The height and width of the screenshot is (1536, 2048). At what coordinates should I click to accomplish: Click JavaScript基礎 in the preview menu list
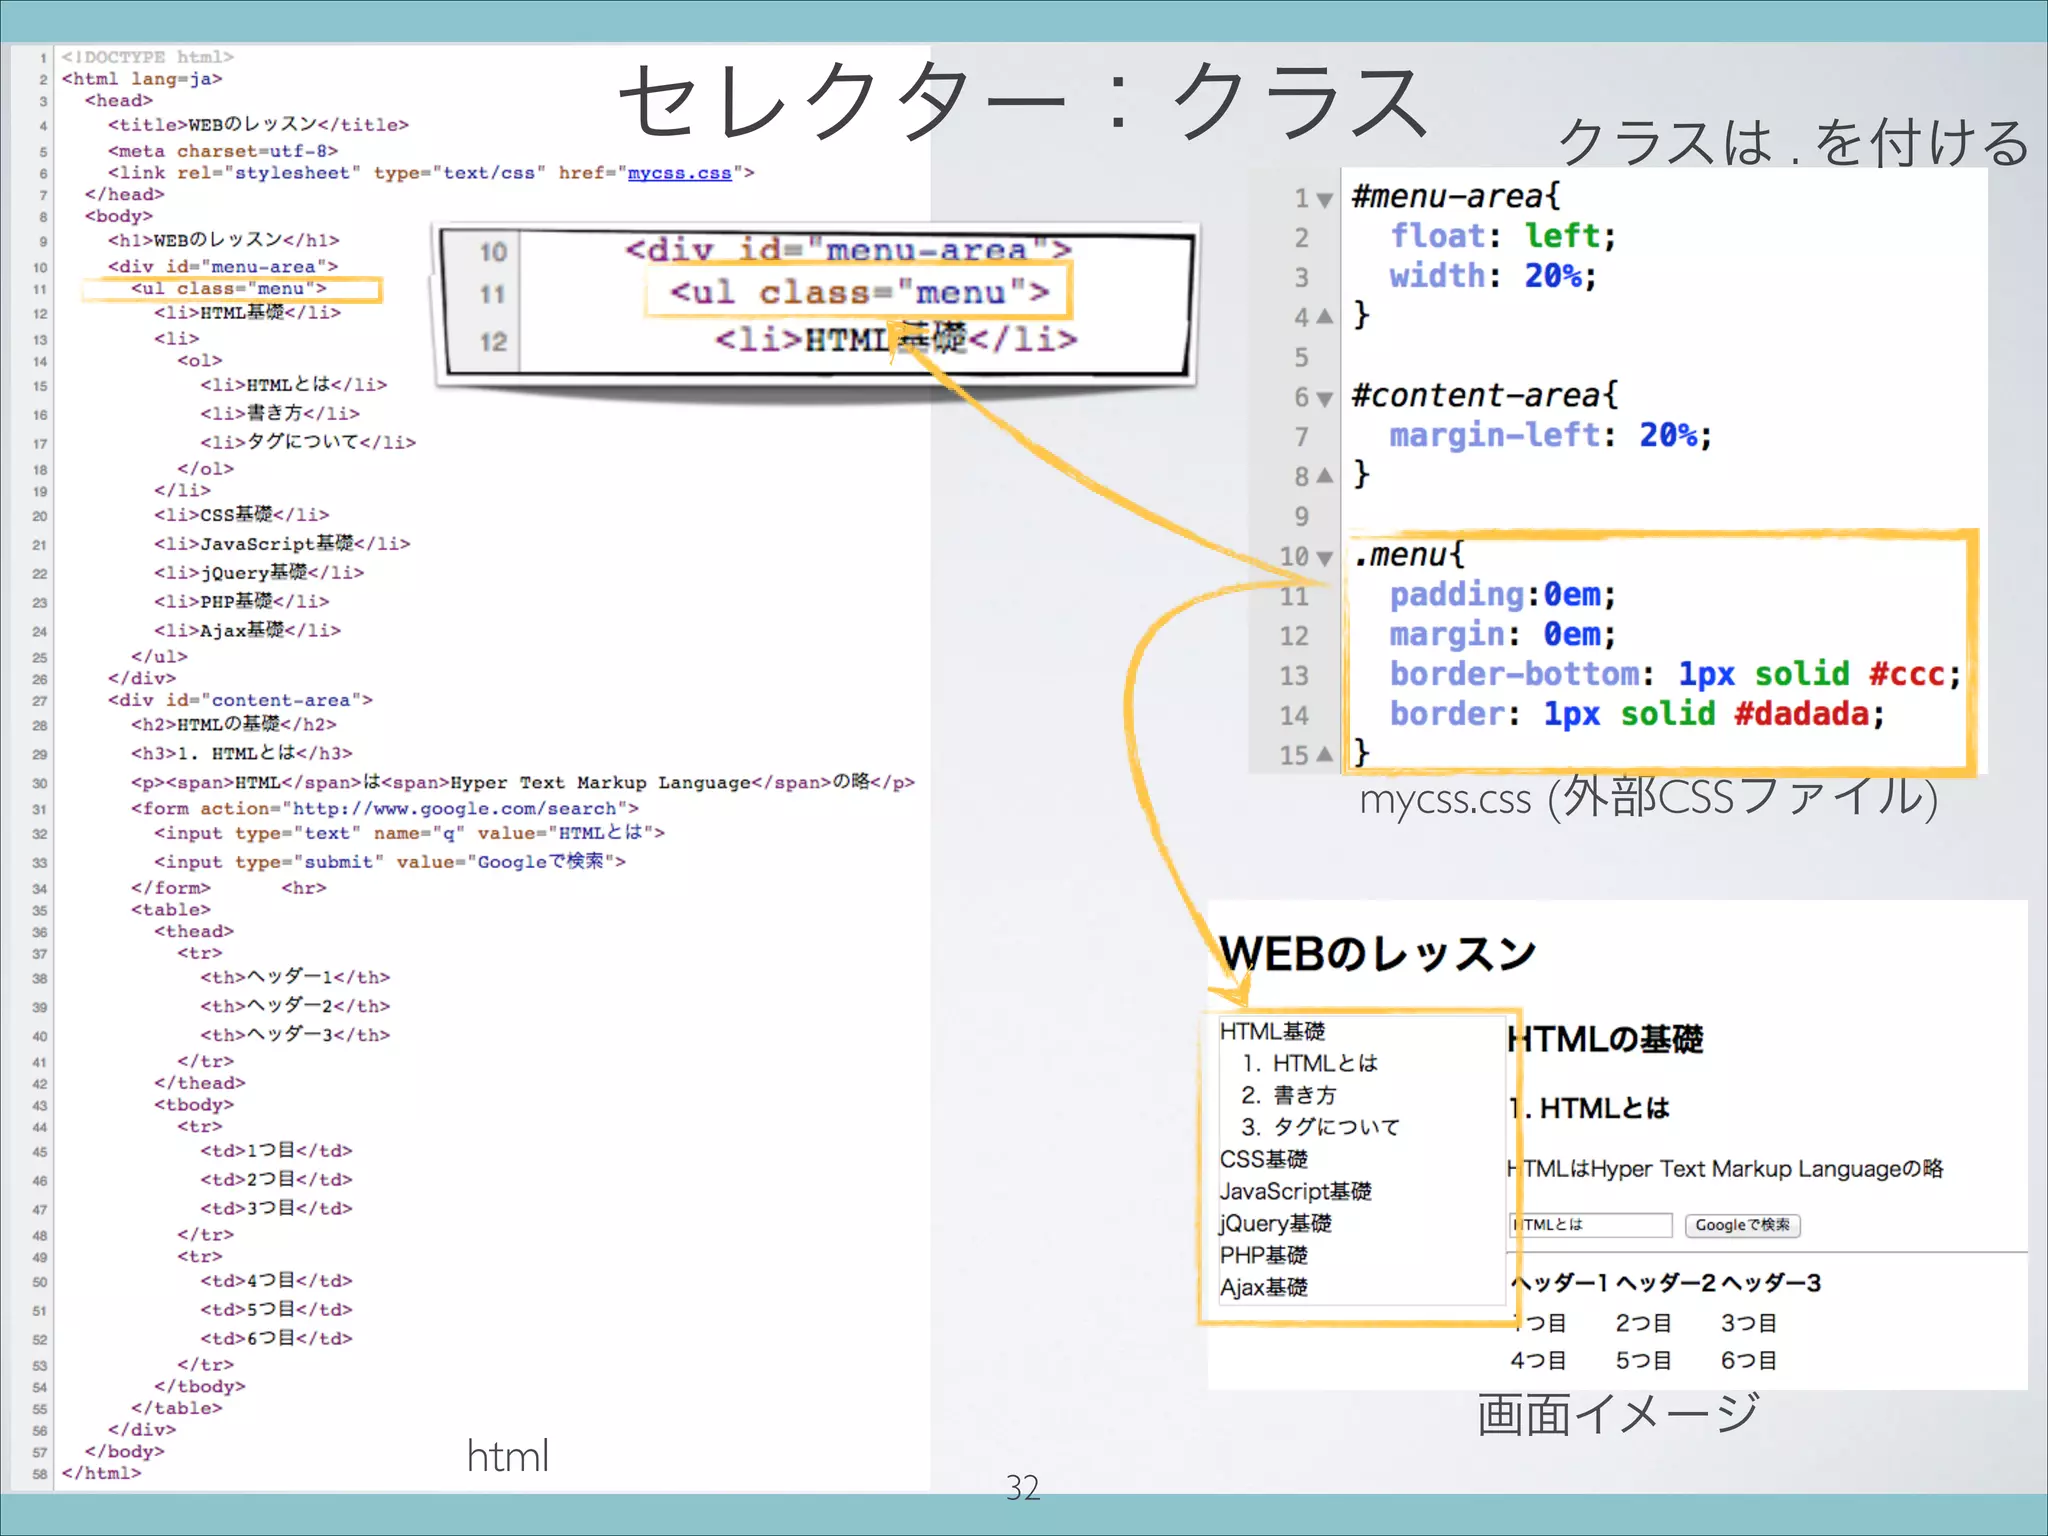pos(1295,1191)
